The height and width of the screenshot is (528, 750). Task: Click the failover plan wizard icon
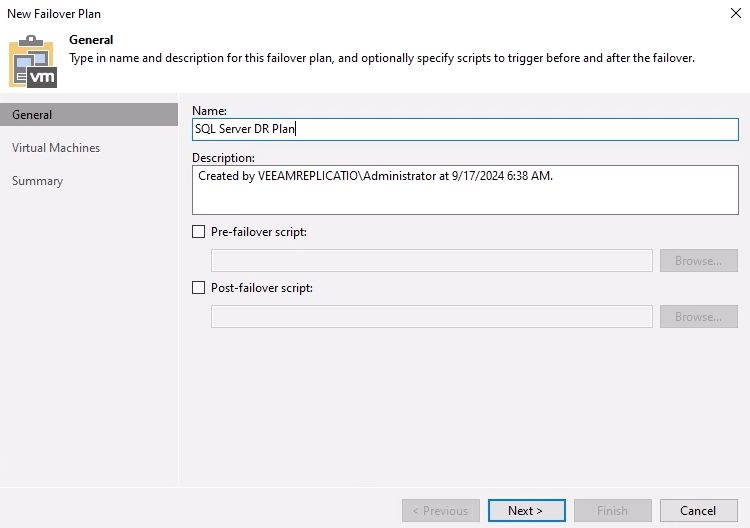pos(33,62)
